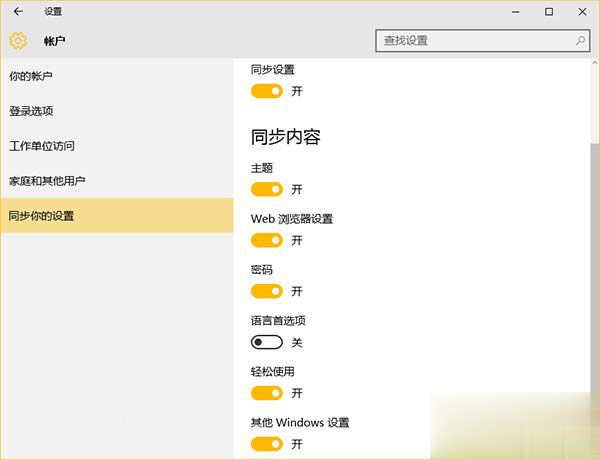Click the 其他 Windows 设置 label

[x=300, y=422]
